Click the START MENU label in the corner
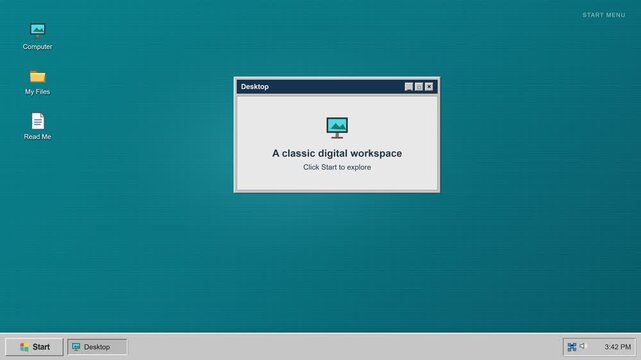 [604, 15]
